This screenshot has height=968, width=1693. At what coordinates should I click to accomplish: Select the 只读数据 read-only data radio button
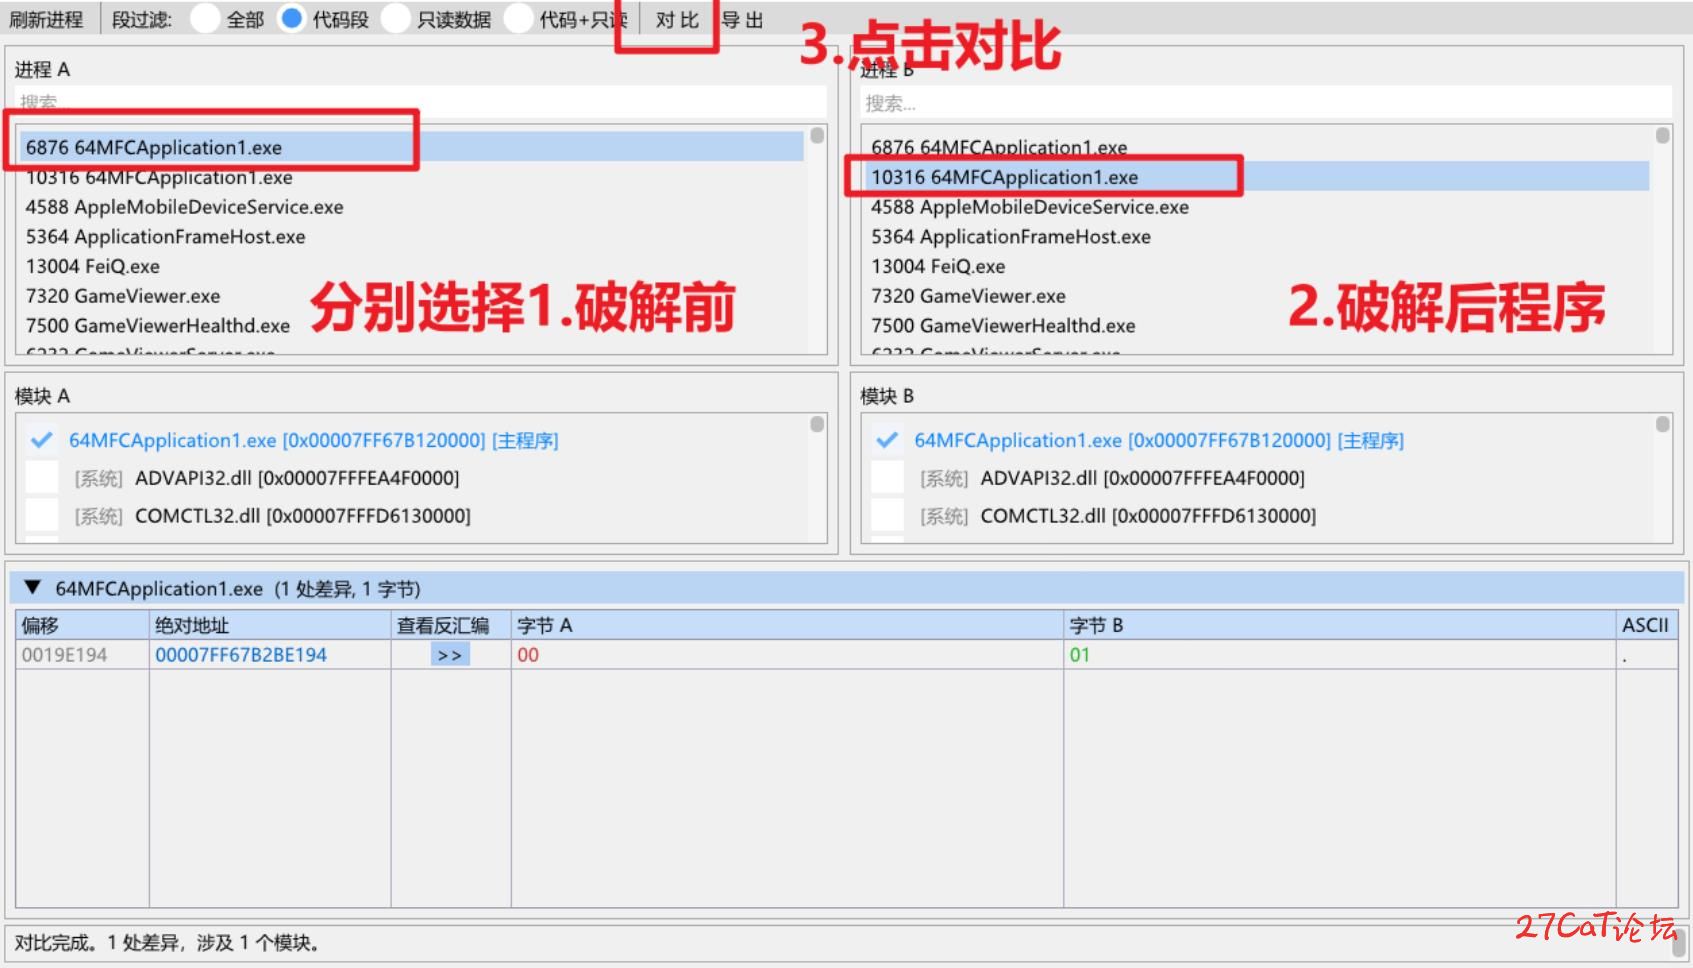click(x=396, y=19)
